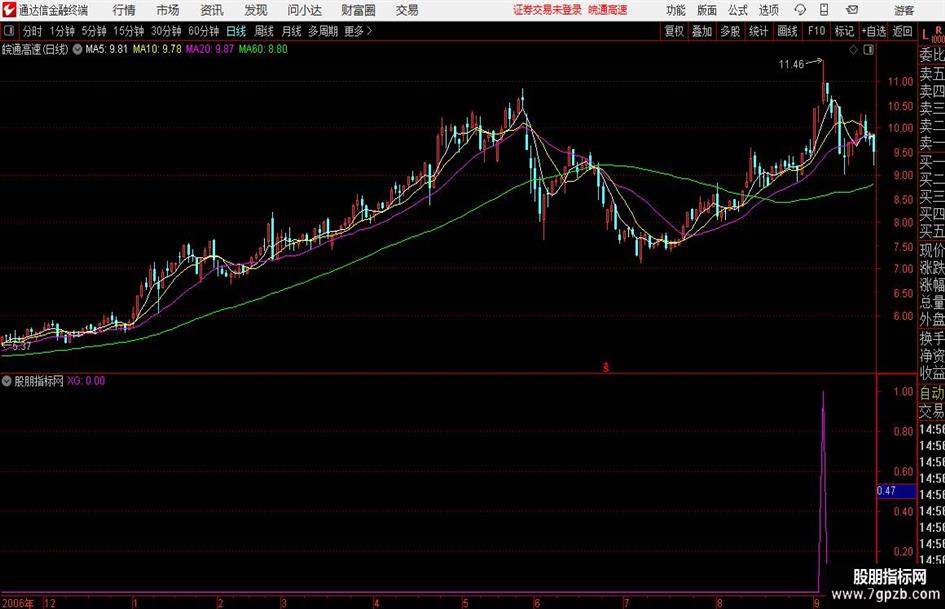Open the 选项 menu
The width and height of the screenshot is (945, 609).
(x=768, y=10)
